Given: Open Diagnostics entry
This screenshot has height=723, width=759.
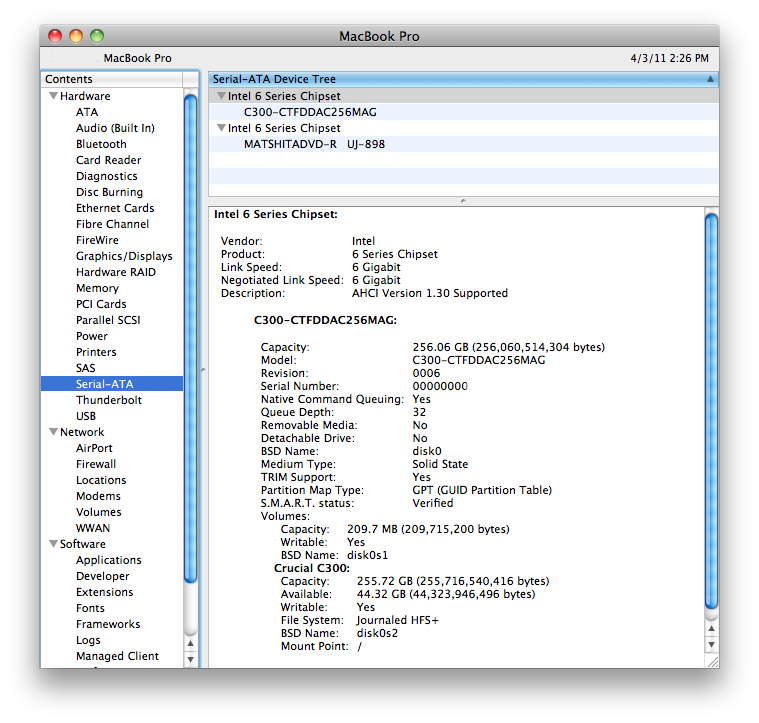Looking at the screenshot, I should click(106, 176).
